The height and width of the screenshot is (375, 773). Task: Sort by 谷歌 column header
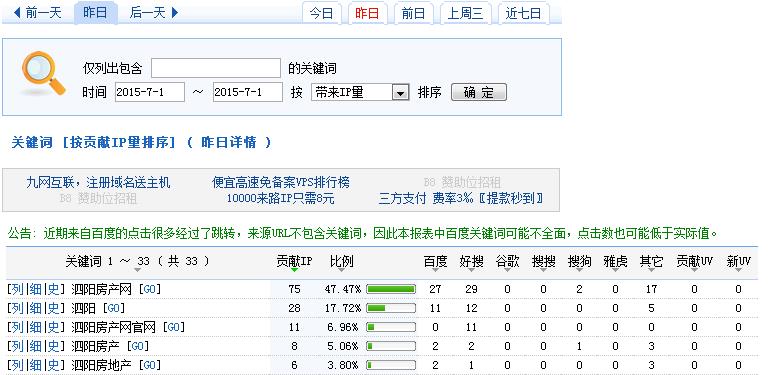click(507, 262)
